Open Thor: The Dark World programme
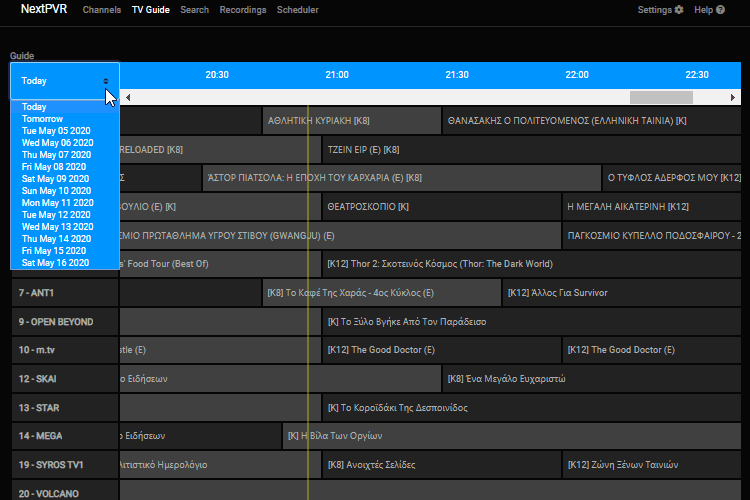750x500 pixels. 532,264
